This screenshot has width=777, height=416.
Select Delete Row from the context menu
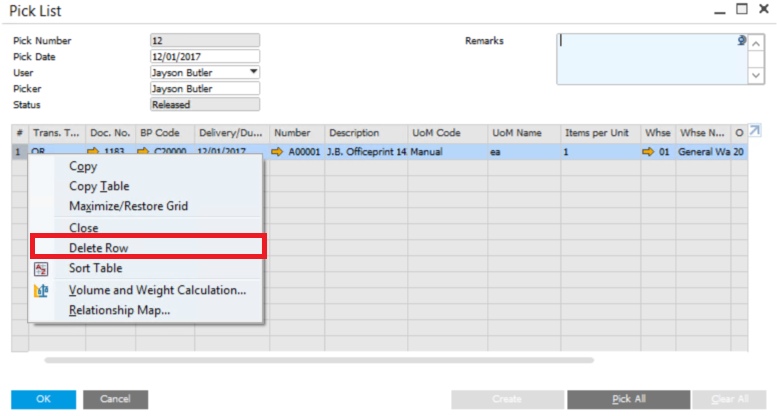98,248
